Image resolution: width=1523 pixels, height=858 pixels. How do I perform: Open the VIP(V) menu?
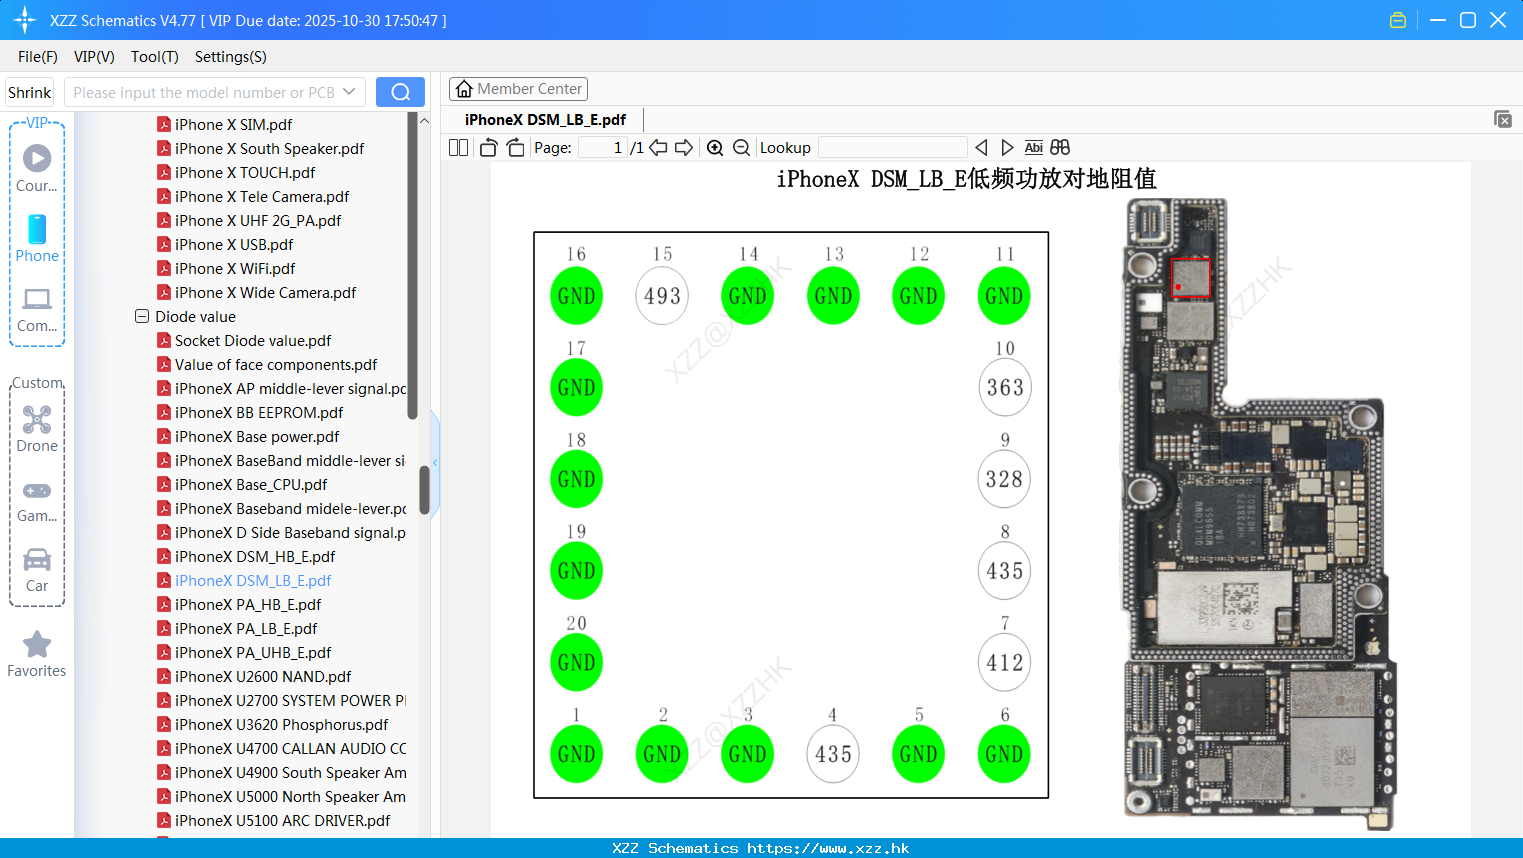click(x=94, y=57)
